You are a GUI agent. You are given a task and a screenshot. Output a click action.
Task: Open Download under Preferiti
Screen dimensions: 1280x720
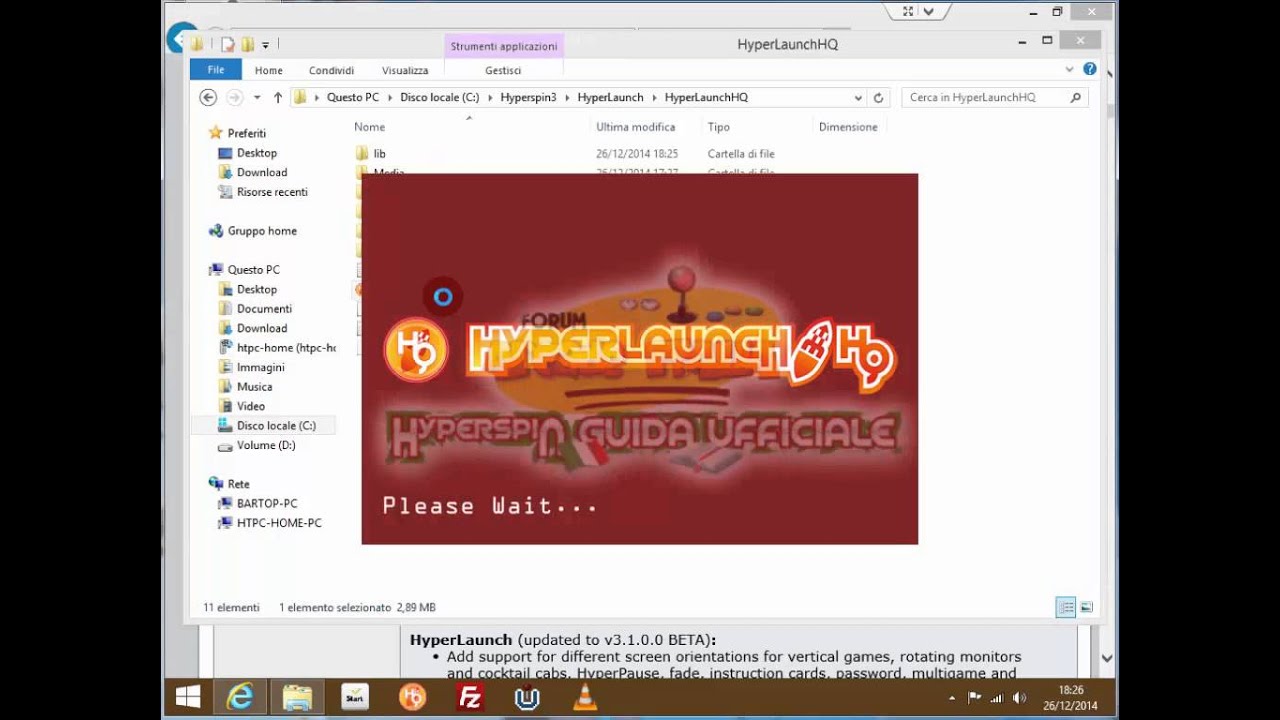[x=262, y=172]
